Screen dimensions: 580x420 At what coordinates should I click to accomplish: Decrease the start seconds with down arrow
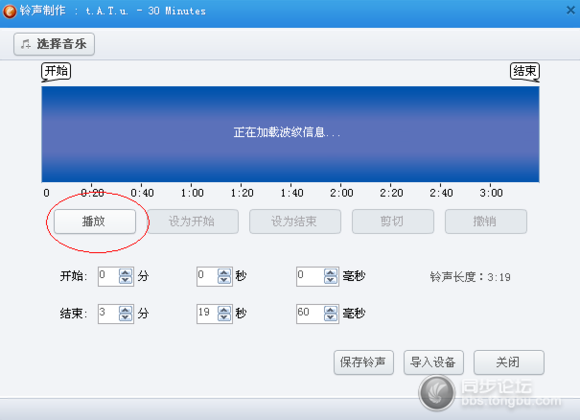tap(224, 280)
